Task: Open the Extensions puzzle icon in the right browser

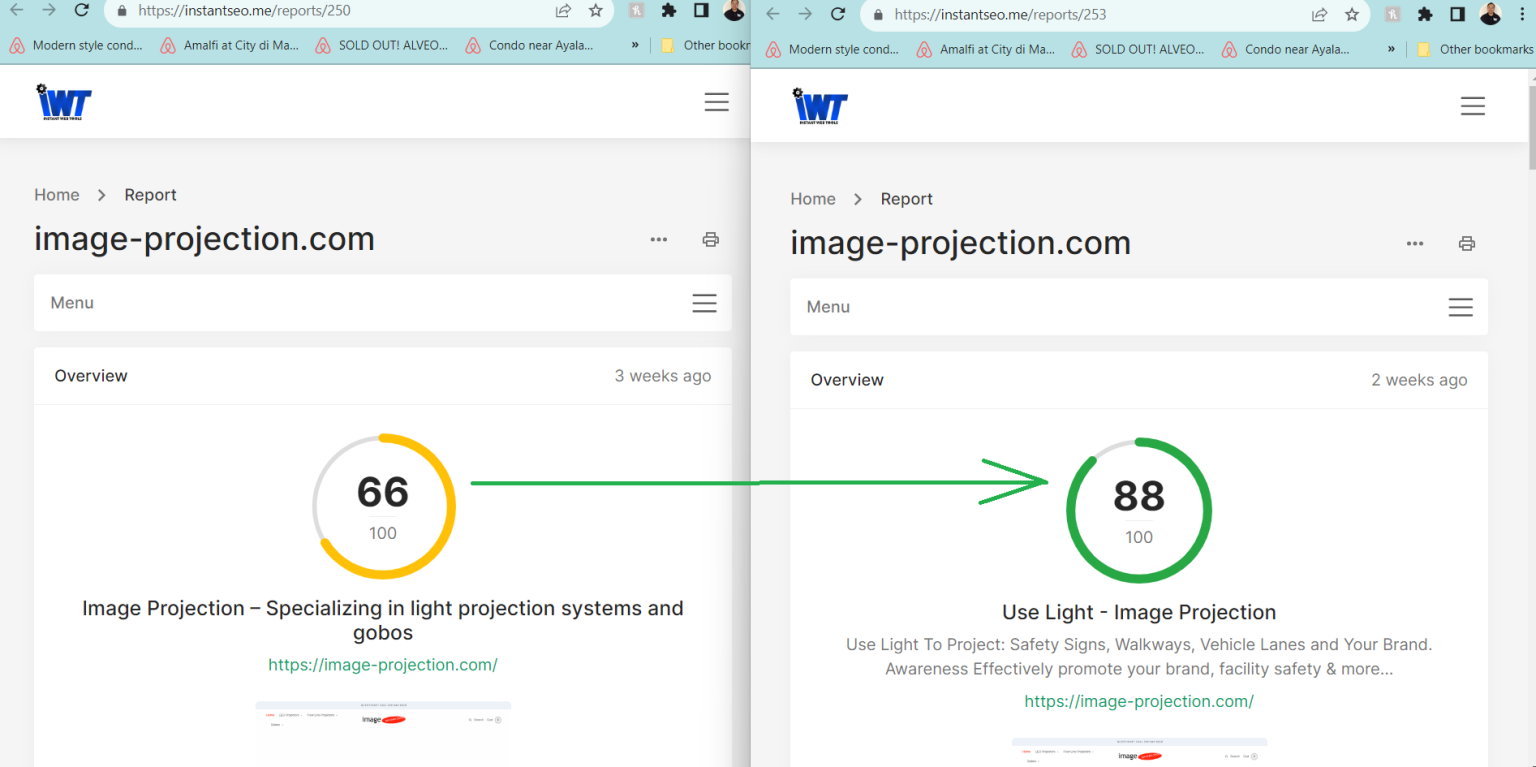Action: (x=1425, y=15)
